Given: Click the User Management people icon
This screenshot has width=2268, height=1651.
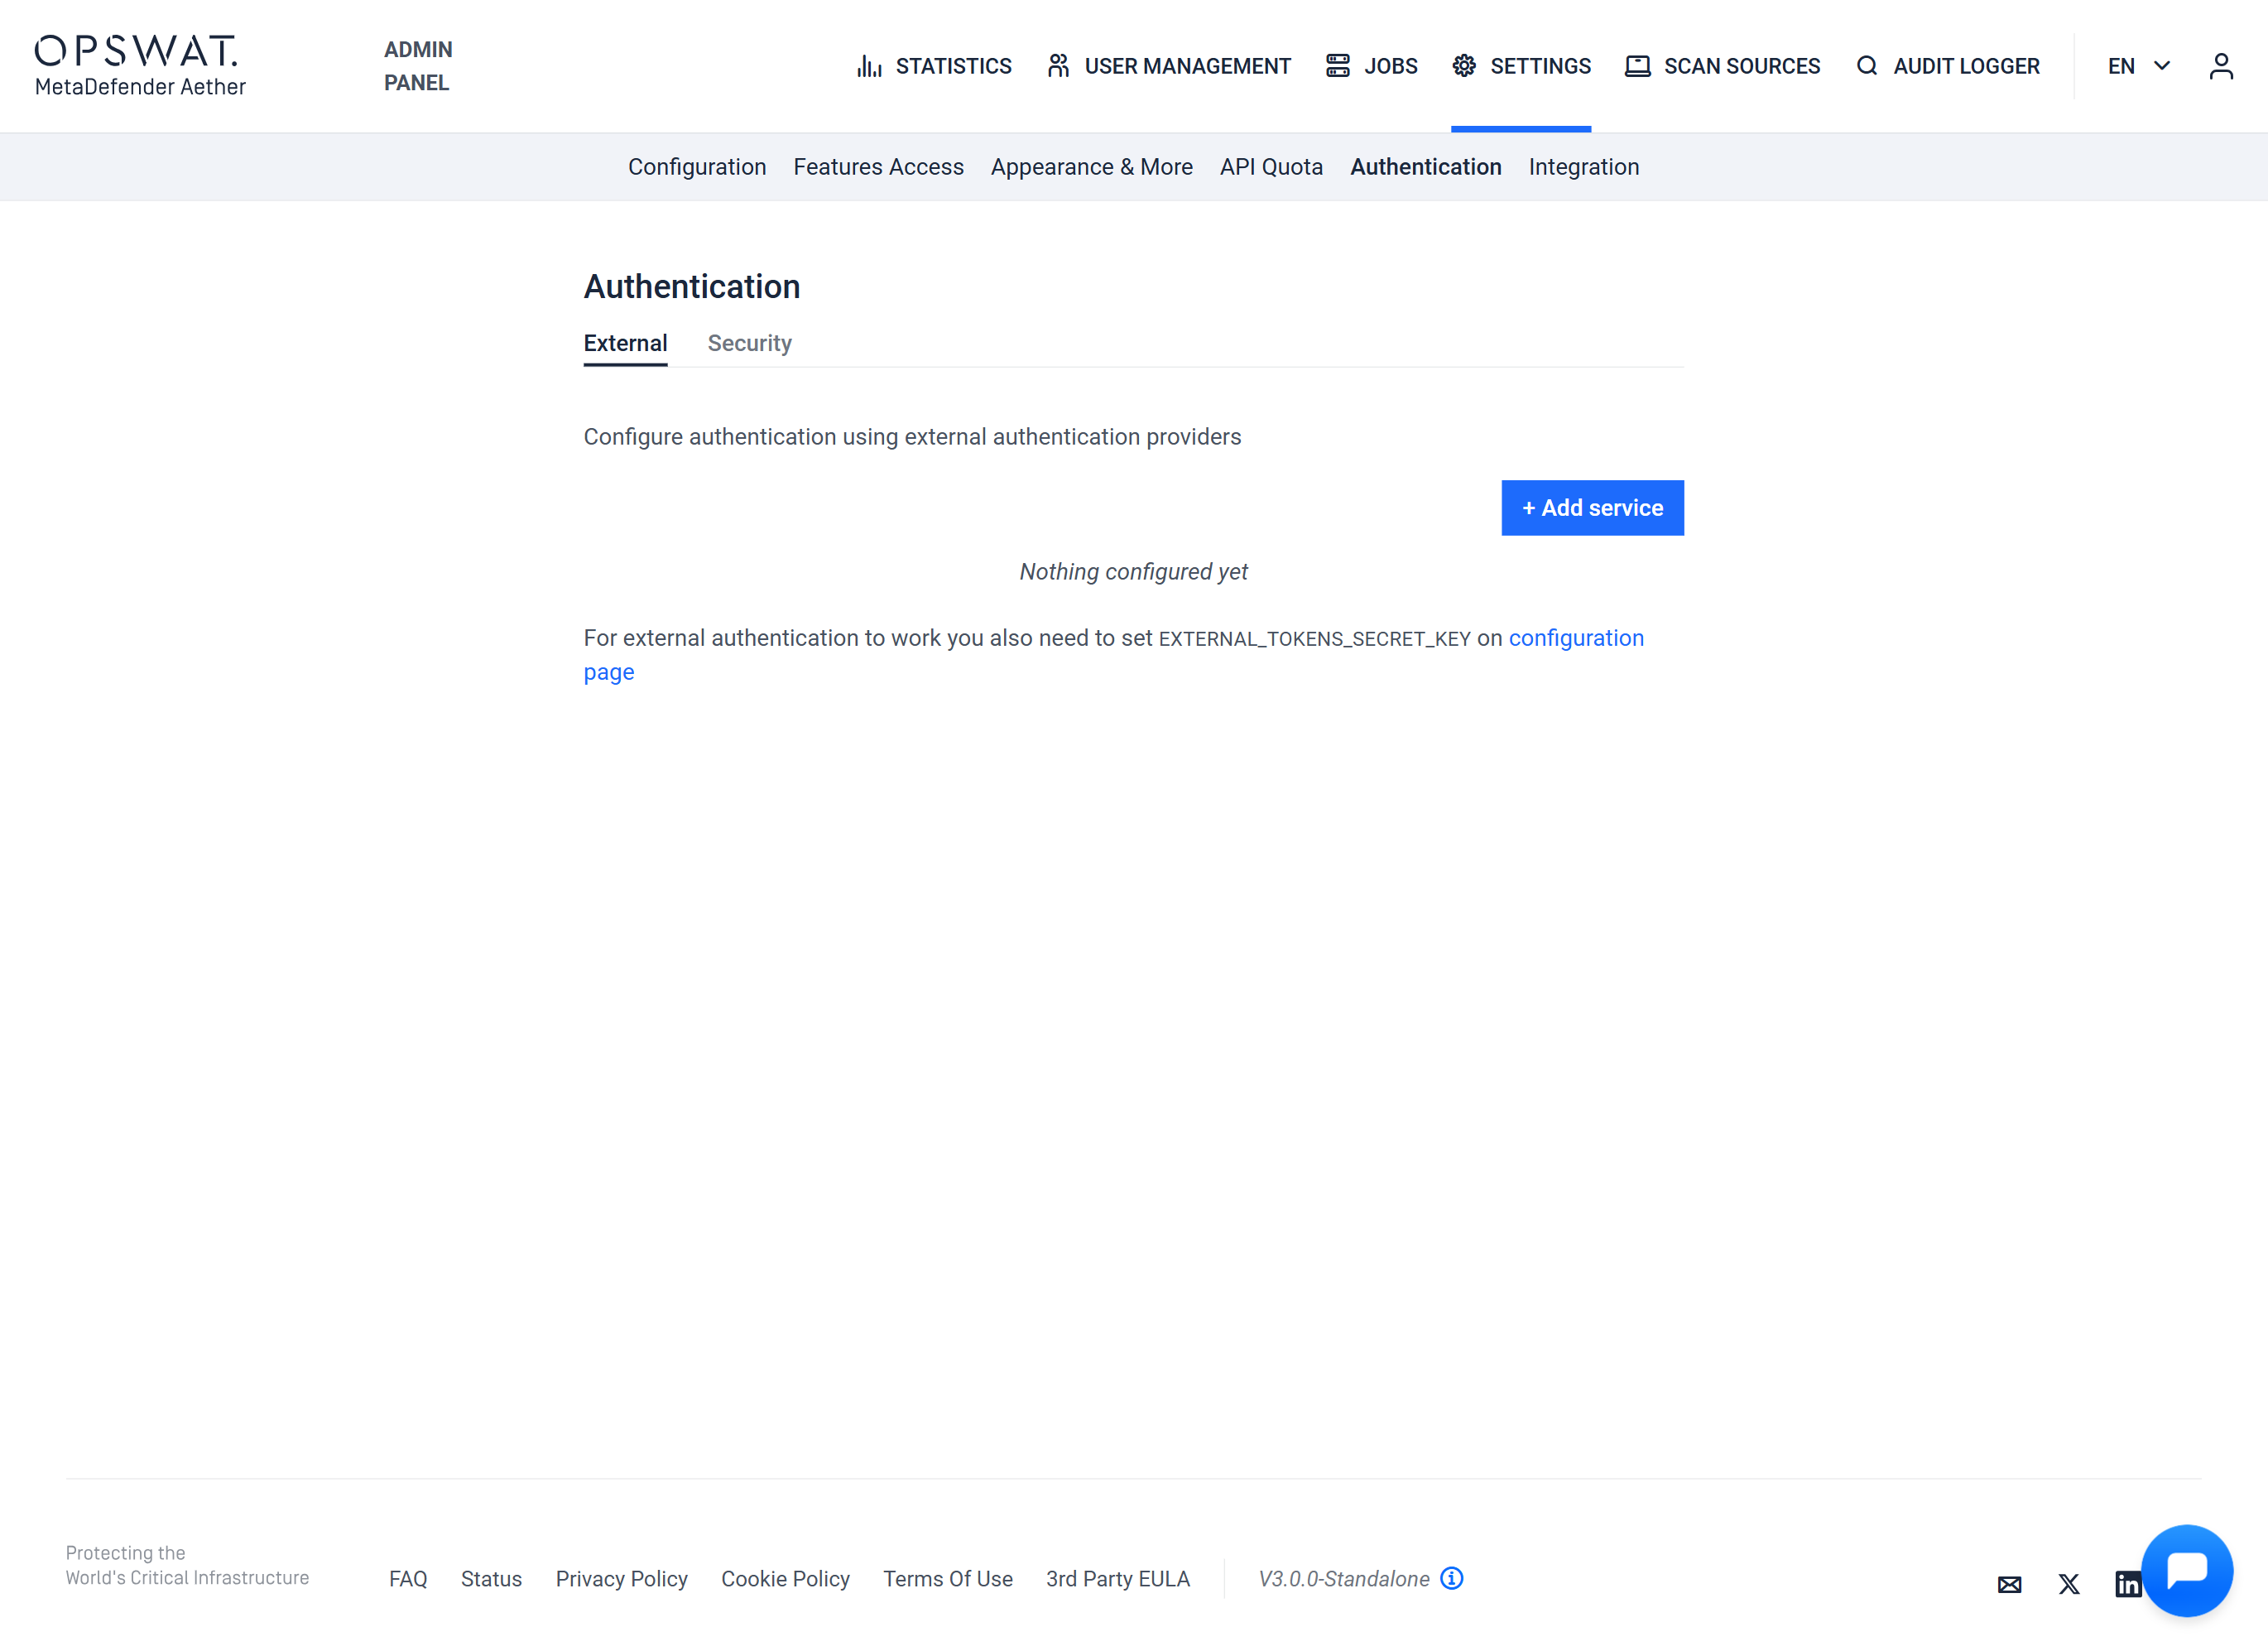Looking at the screenshot, I should point(1058,66).
